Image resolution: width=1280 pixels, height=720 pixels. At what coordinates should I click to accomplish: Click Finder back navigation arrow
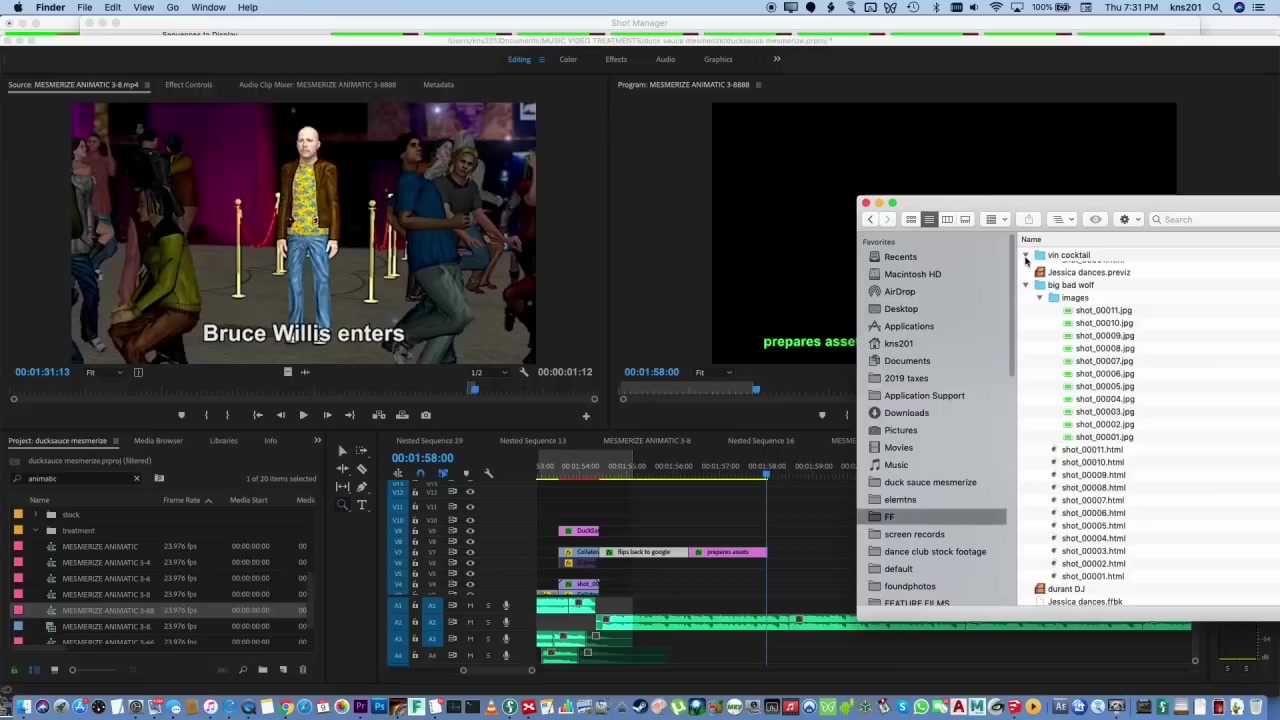tap(870, 220)
